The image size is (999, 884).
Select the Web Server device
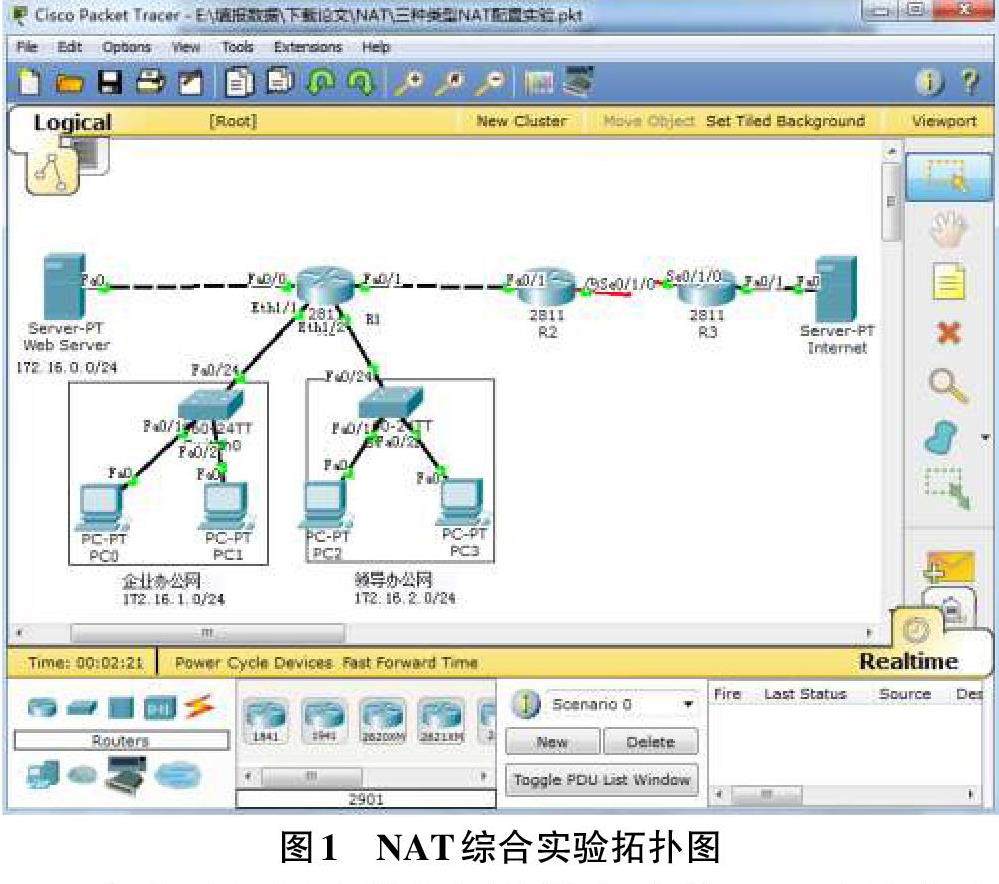[64, 286]
